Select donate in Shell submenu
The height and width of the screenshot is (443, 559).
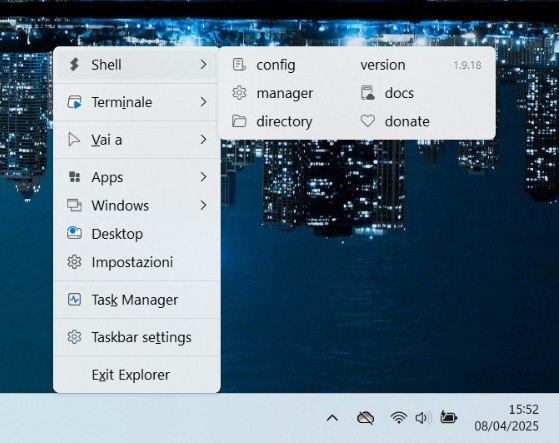point(421,121)
